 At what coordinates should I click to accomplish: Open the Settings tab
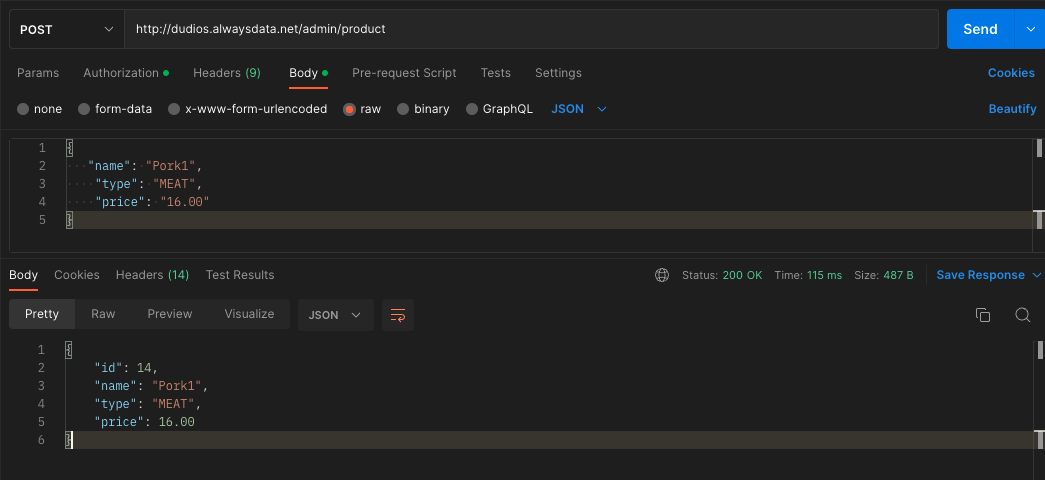tap(558, 73)
